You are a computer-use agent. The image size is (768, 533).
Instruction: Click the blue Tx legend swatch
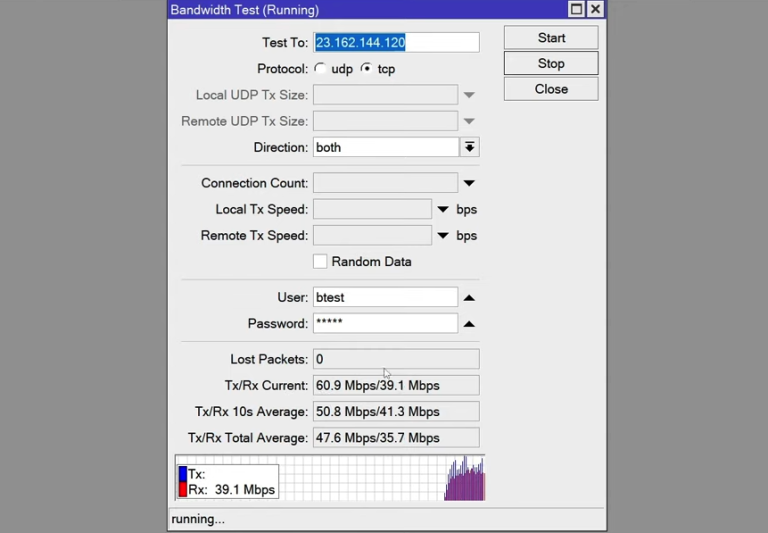(x=183, y=474)
